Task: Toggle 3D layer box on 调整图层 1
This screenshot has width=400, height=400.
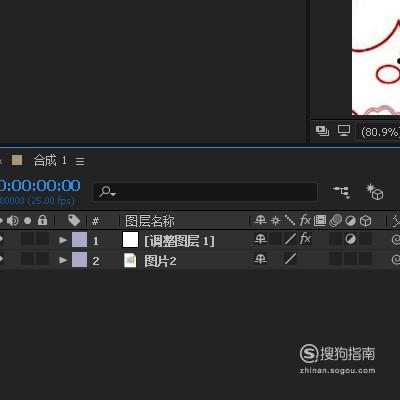Action: click(366, 239)
